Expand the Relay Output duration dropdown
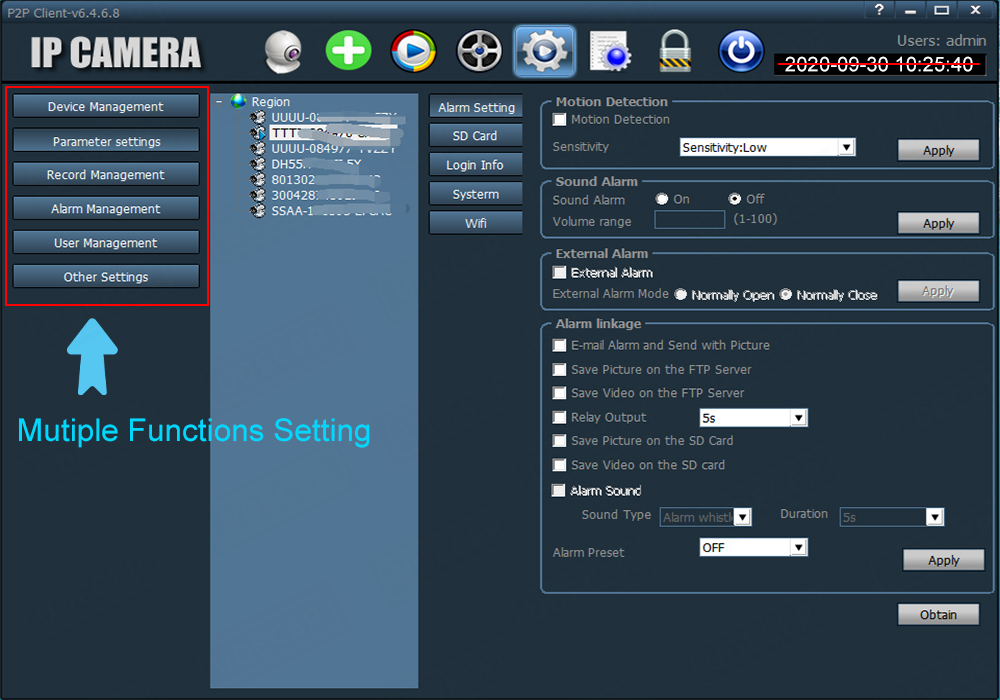 798,418
